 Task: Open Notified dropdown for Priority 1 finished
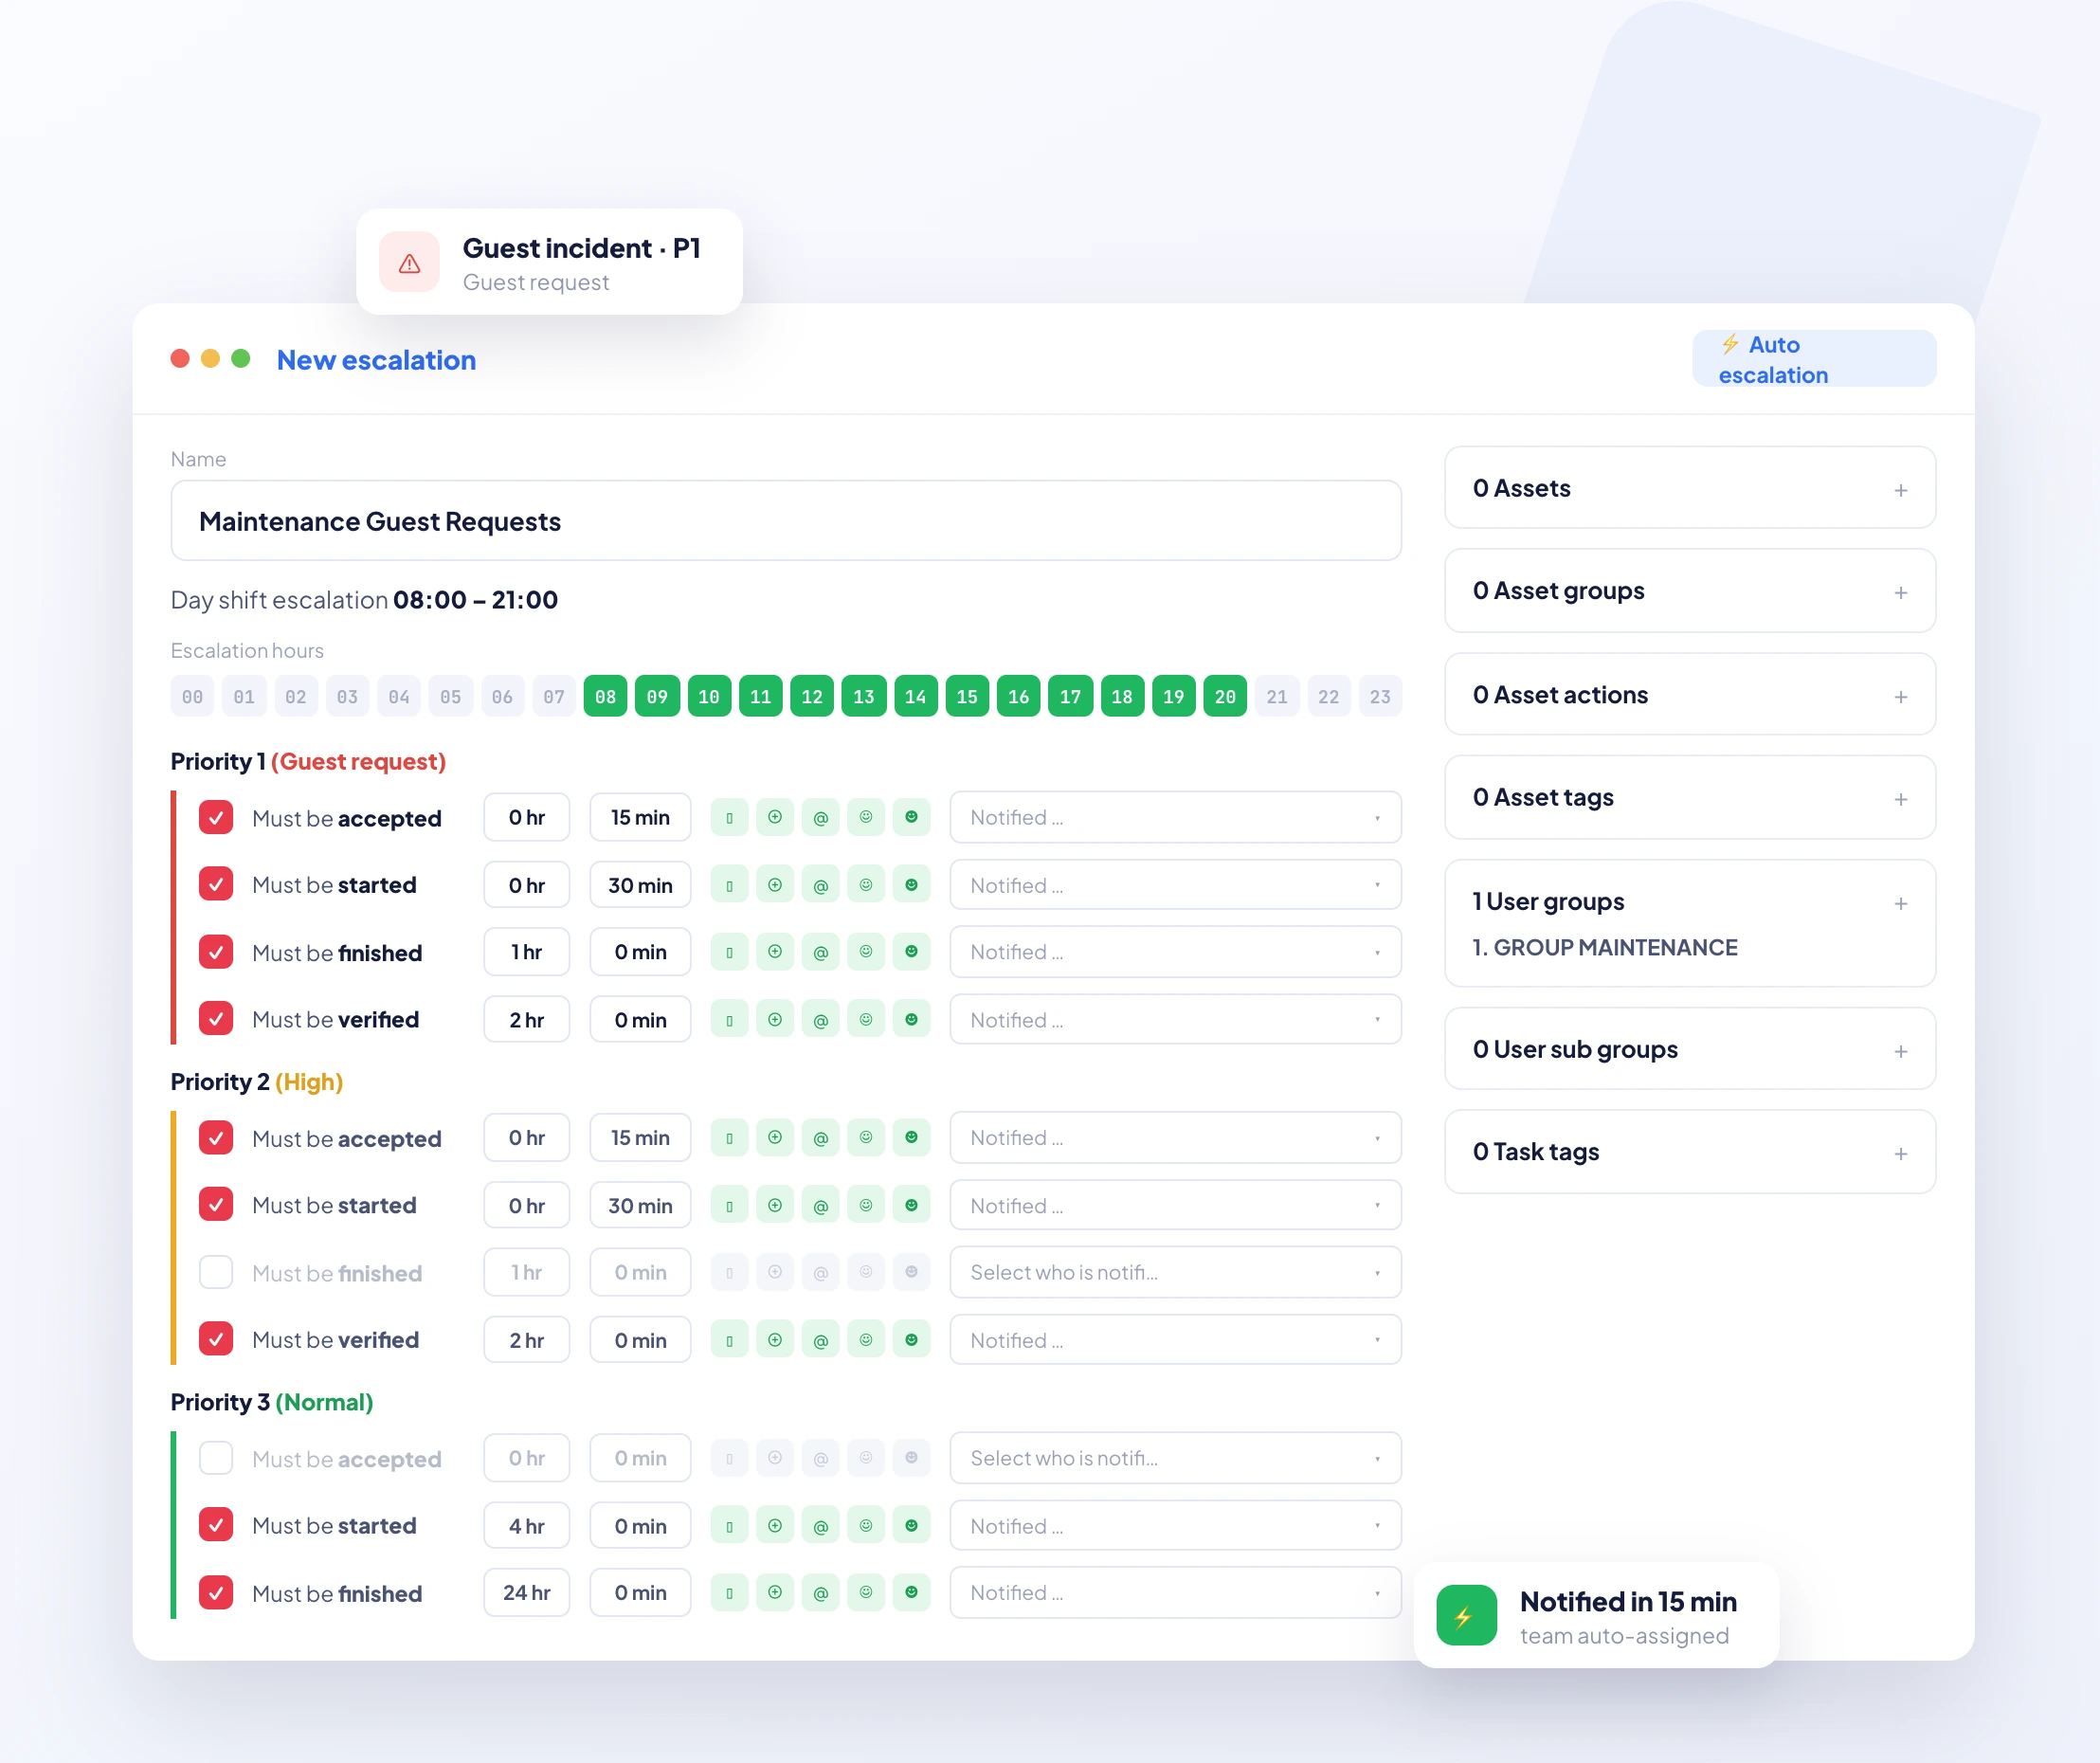pos(1175,952)
